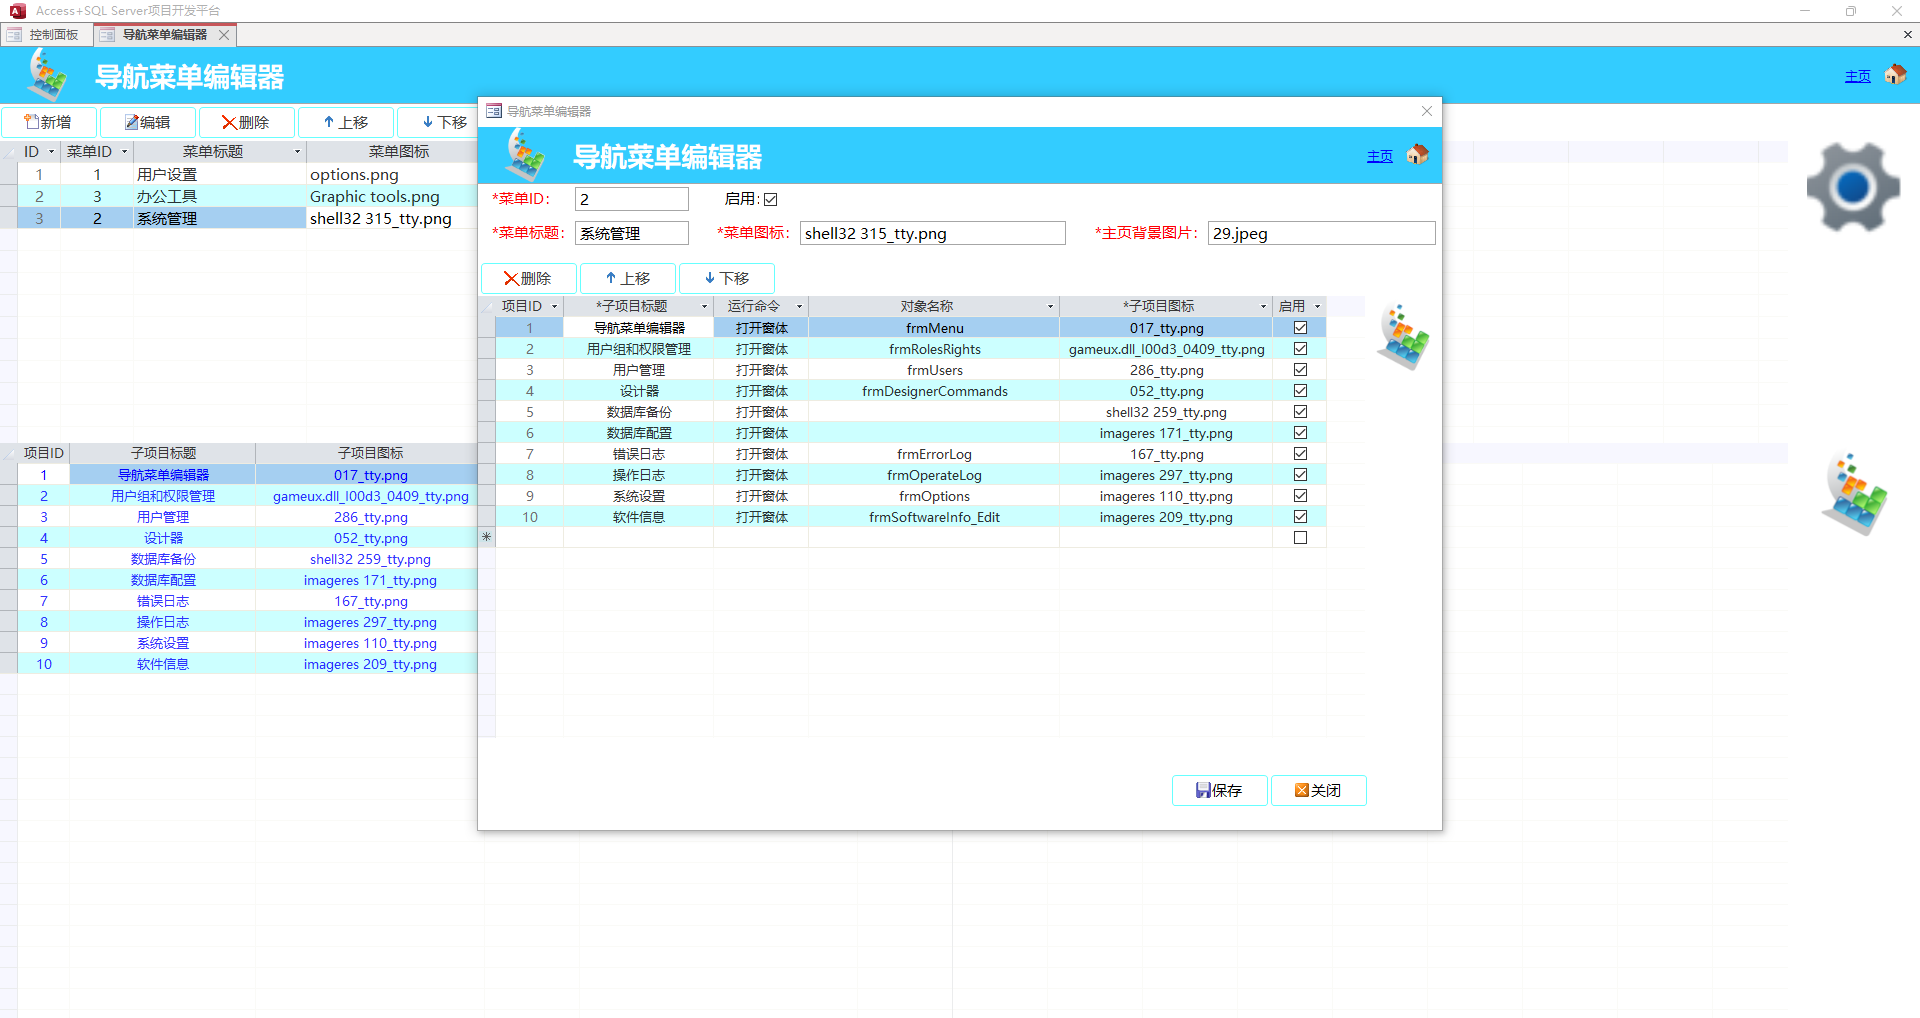1920x1018 pixels.
Task: Open the 主页 link in the dialog
Action: pos(1380,156)
